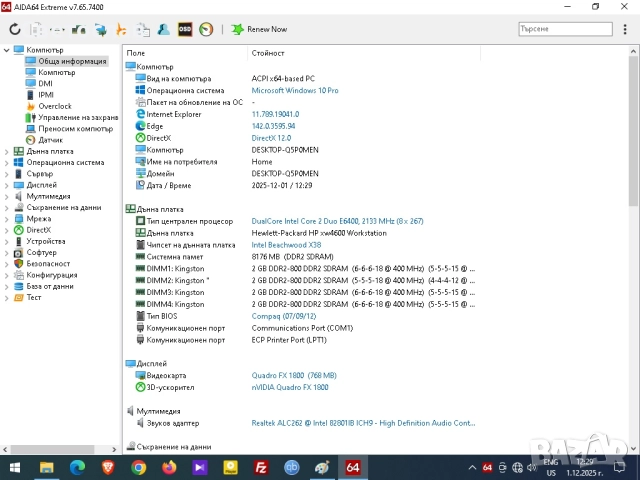Image resolution: width=640 pixels, height=480 pixels.
Task: Open the sensor gauge toolbar icon
Action: [206, 29]
